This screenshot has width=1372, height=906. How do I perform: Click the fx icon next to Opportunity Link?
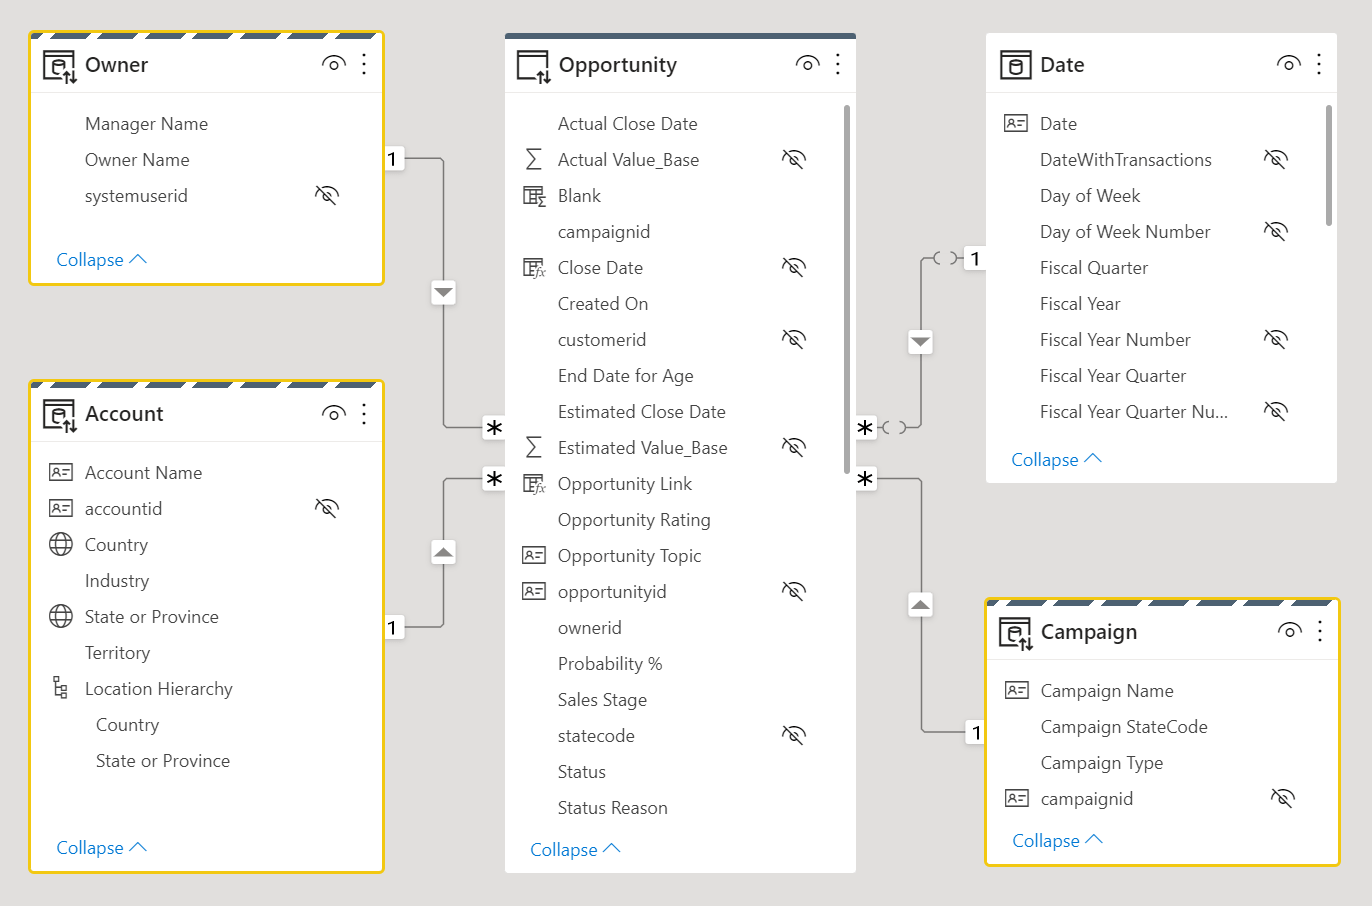[x=533, y=483]
